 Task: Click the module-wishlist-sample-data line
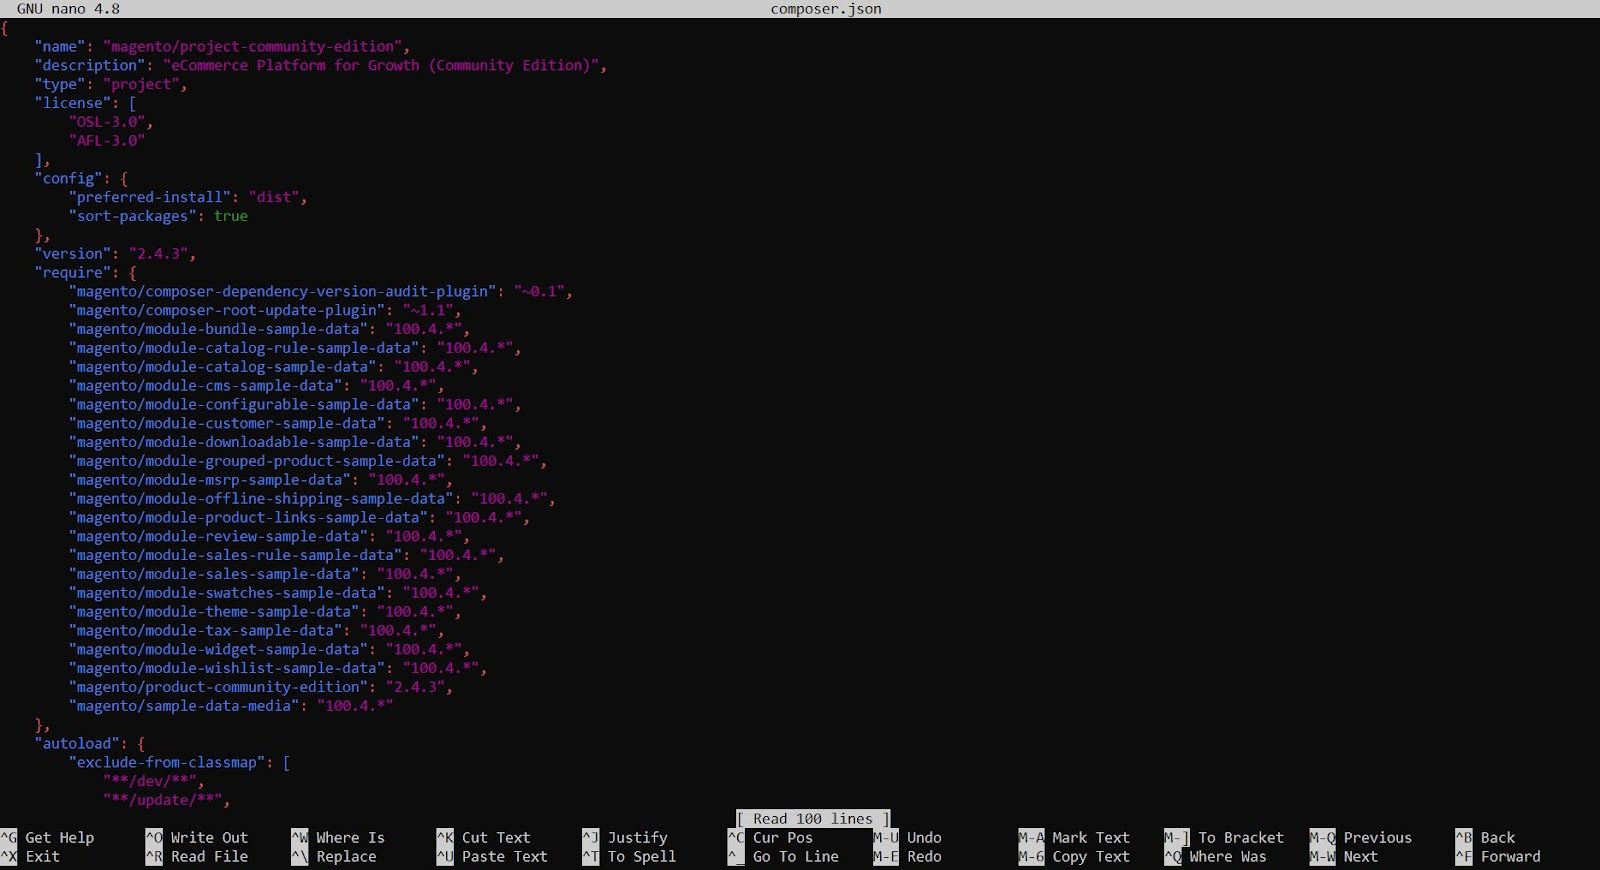278,669
